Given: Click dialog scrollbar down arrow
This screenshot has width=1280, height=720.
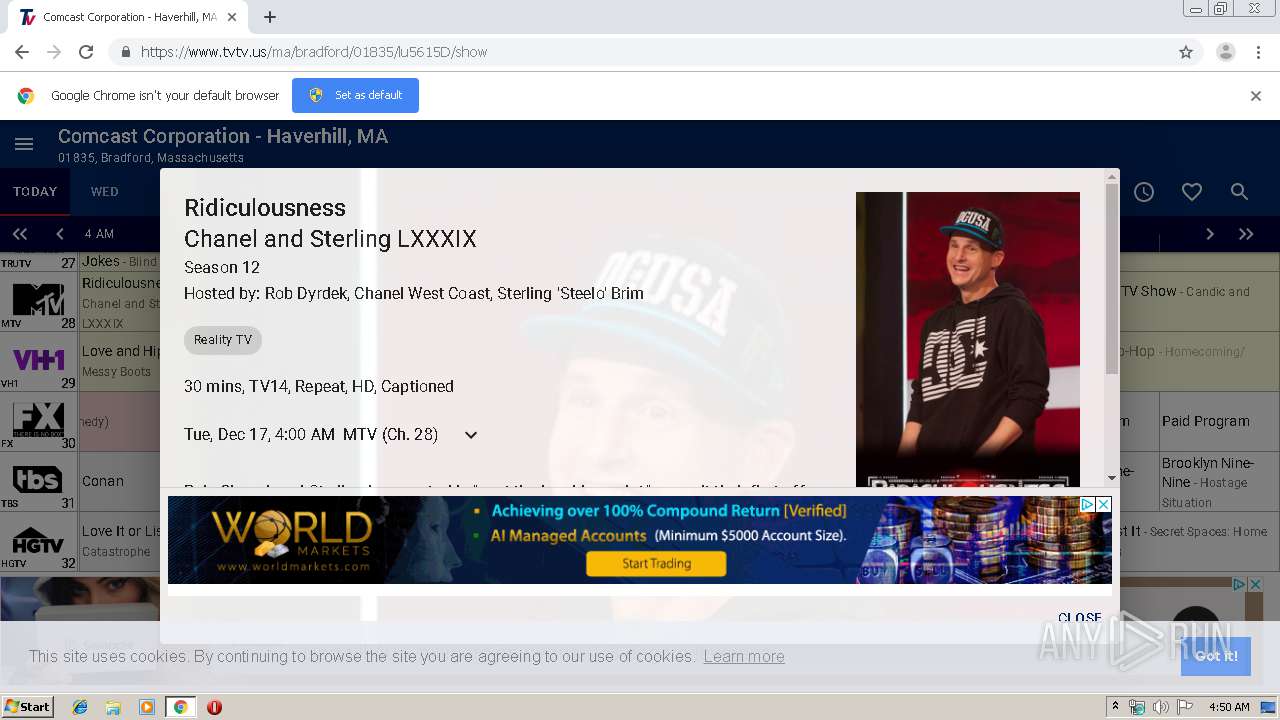Looking at the screenshot, I should (1112, 478).
